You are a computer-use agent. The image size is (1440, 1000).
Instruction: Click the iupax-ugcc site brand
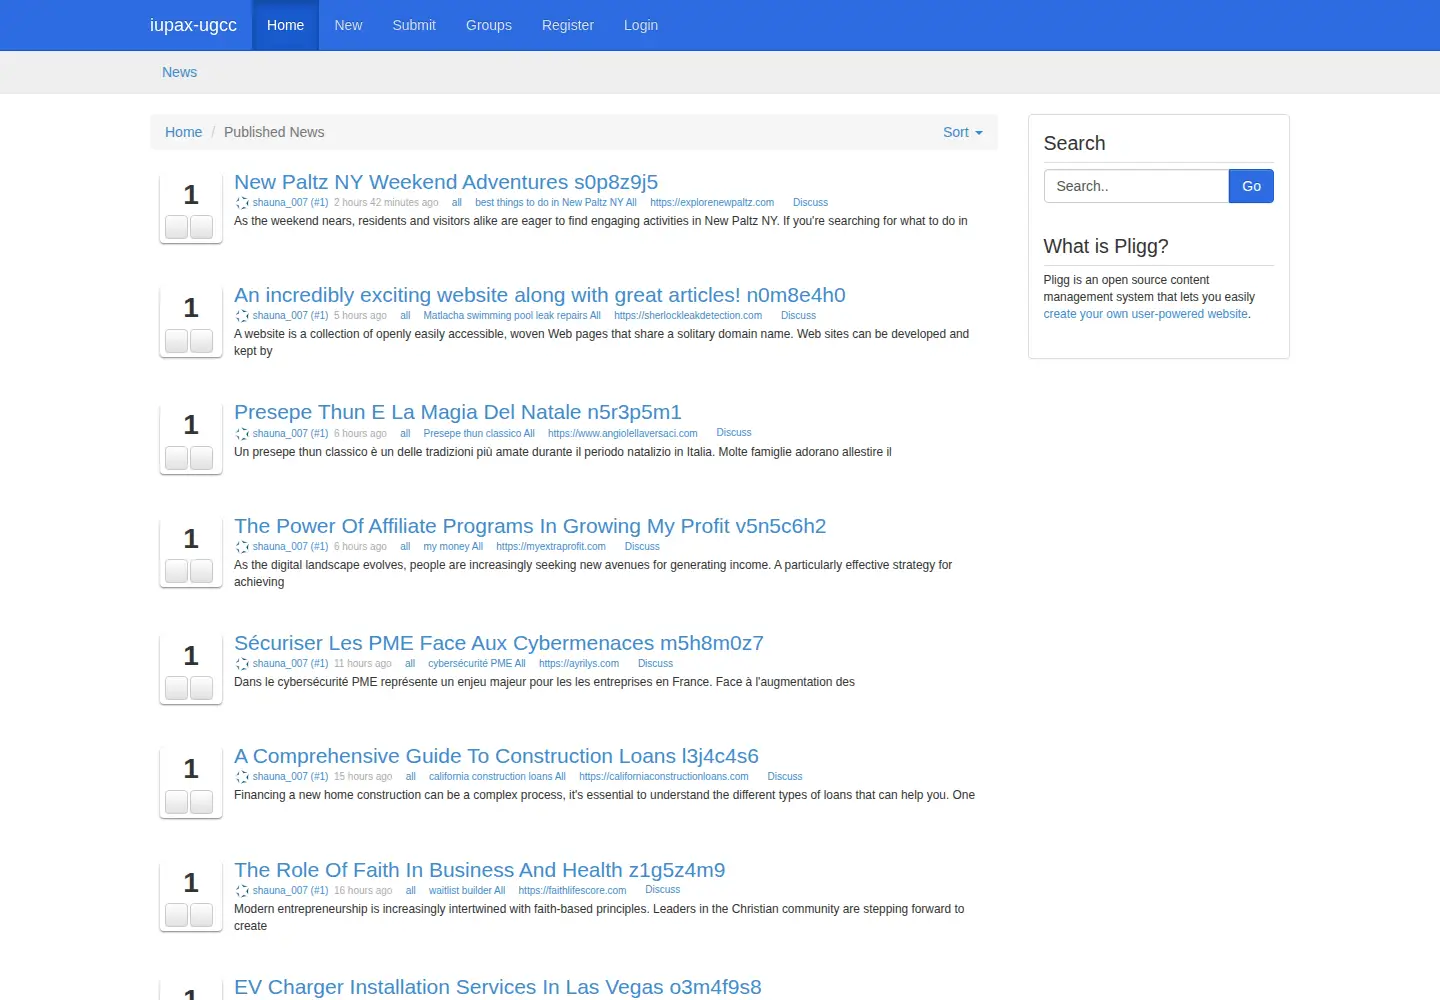click(193, 25)
